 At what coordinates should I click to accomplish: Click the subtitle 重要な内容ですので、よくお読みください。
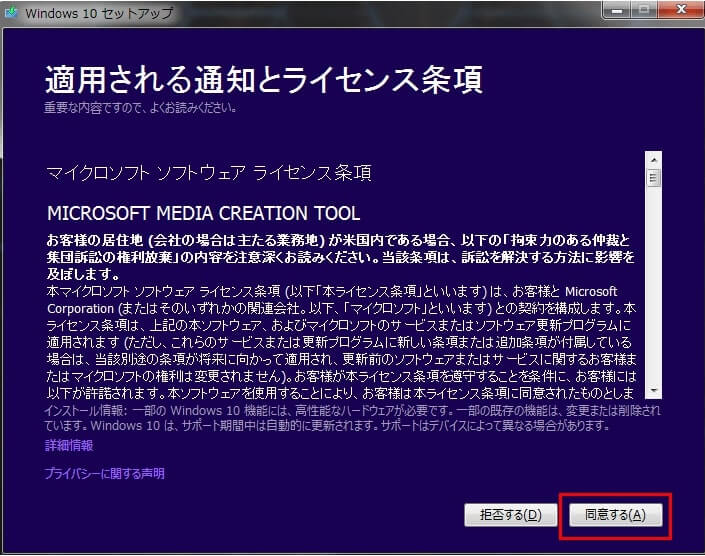(141, 108)
